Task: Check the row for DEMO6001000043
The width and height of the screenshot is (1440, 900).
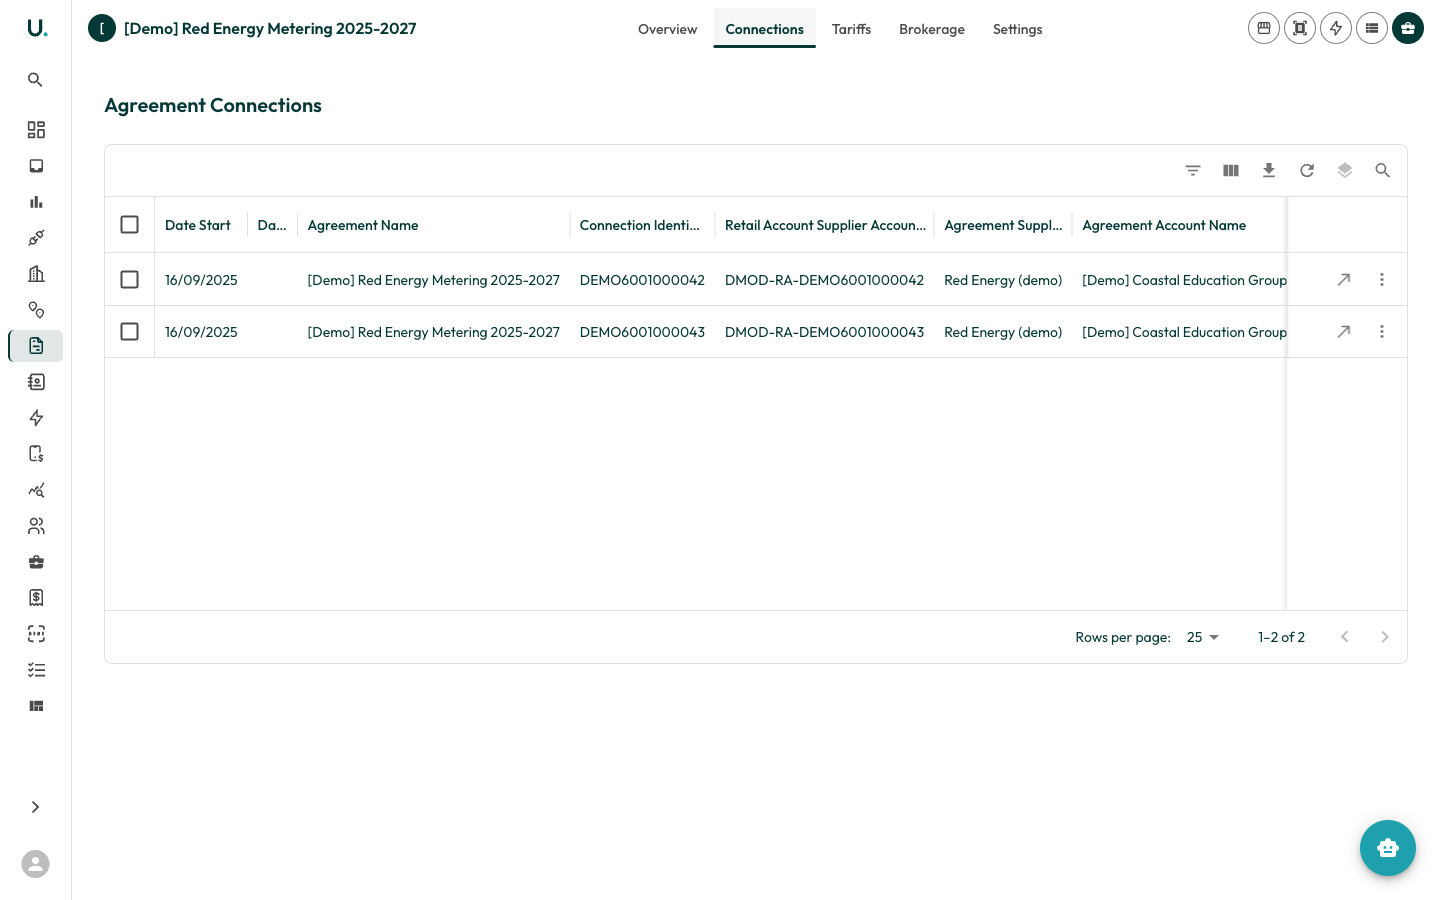Action: point(130,332)
